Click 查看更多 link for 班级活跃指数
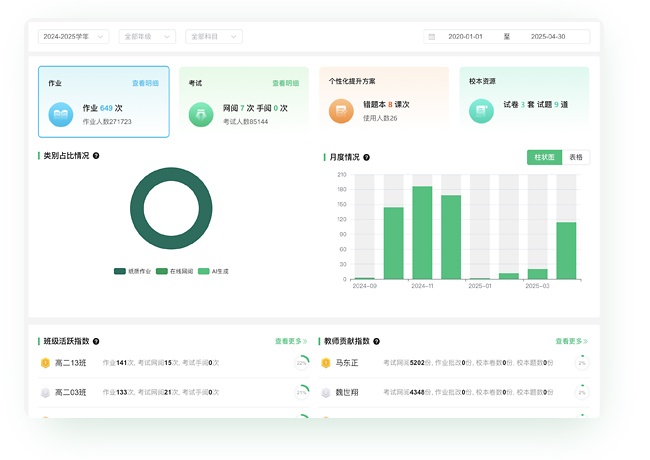The height and width of the screenshot is (460, 650). [291, 341]
